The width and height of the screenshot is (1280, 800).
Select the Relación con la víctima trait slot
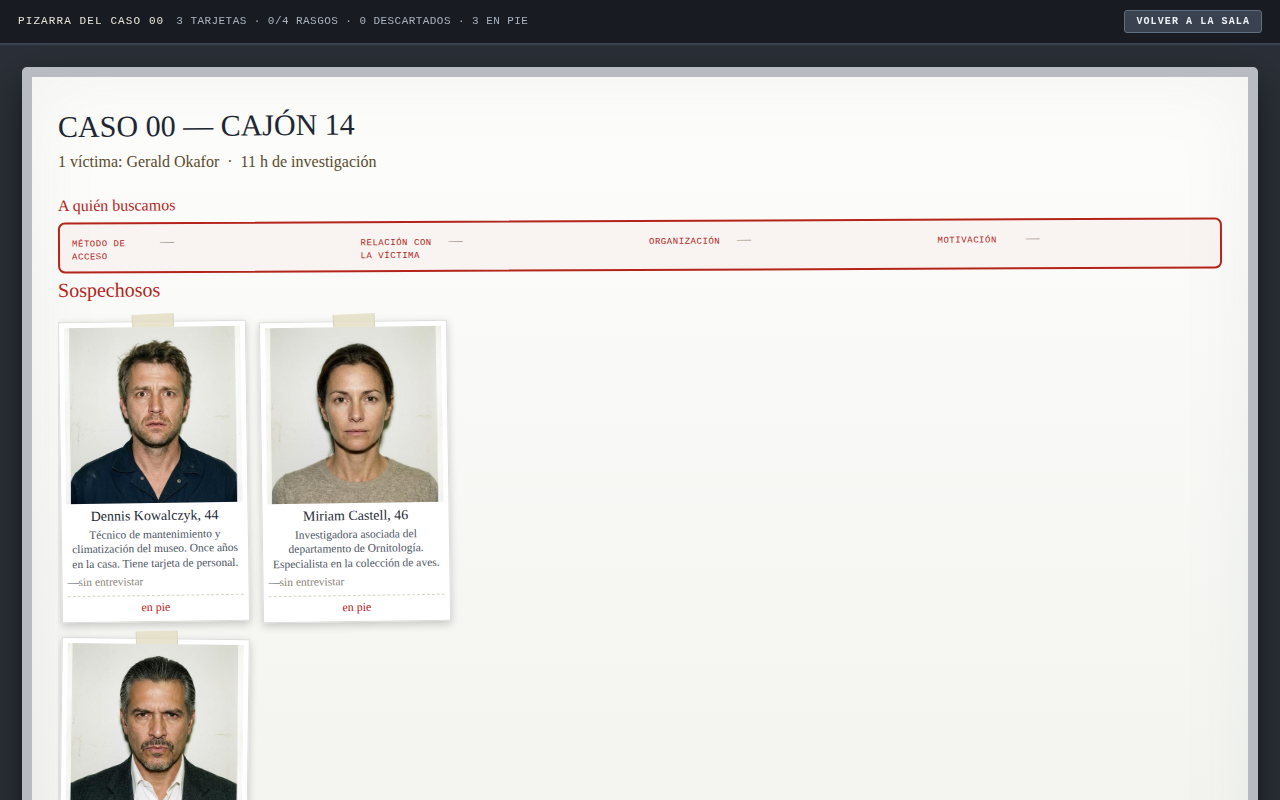pyautogui.click(x=493, y=248)
